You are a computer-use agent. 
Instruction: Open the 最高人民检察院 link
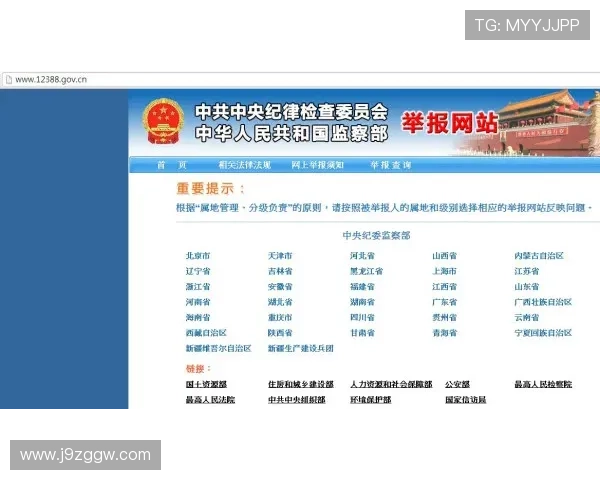pos(543,384)
